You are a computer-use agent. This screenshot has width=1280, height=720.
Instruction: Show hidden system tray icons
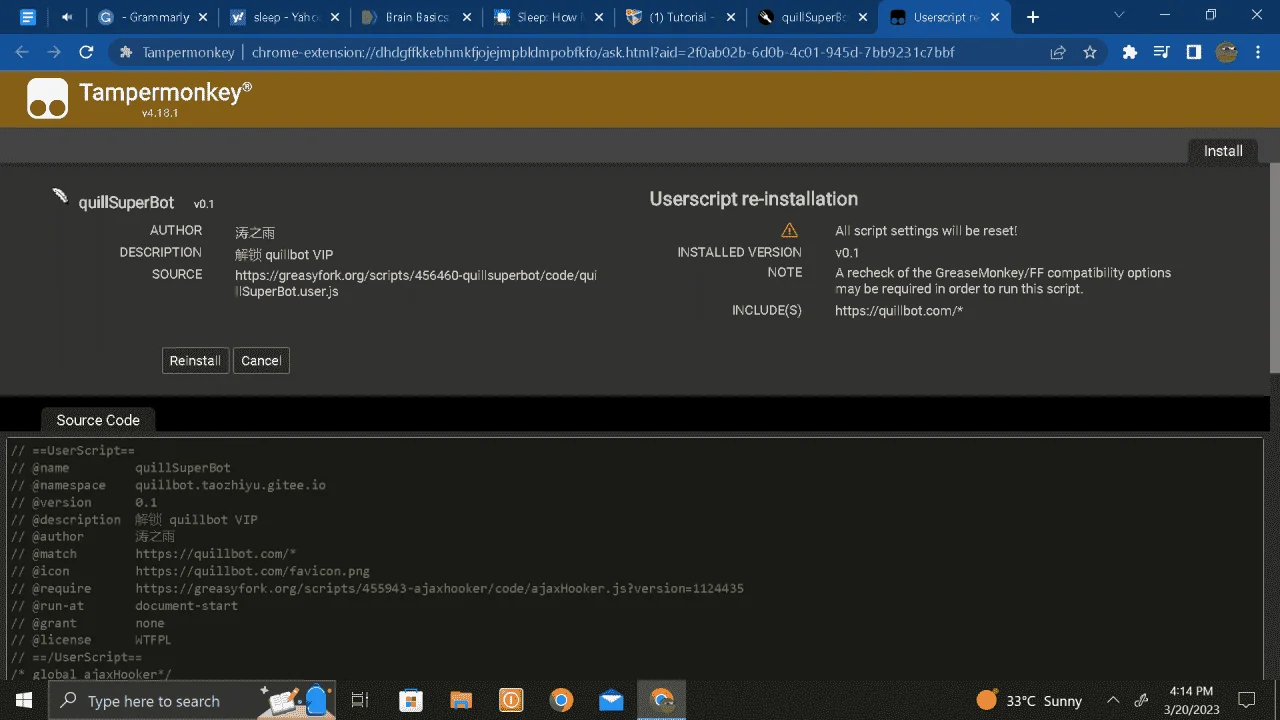1113,700
